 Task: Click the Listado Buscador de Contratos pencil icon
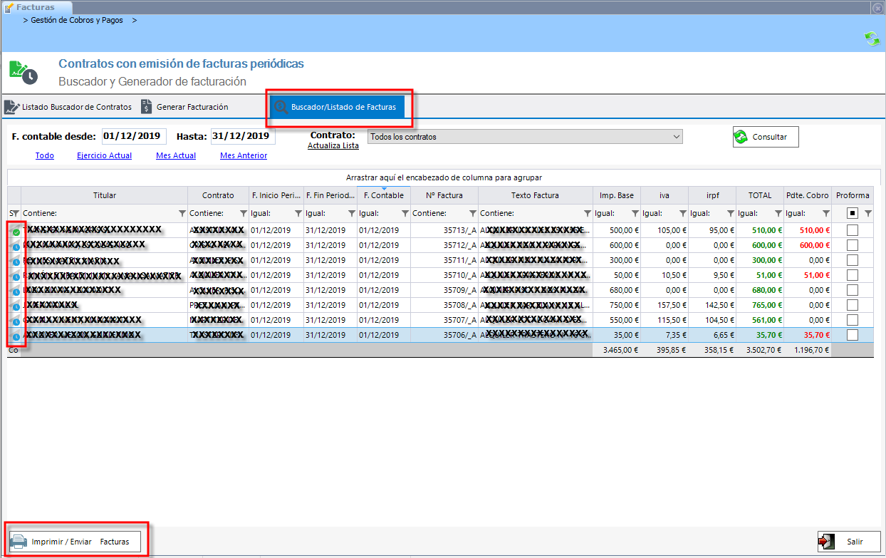pyautogui.click(x=11, y=107)
